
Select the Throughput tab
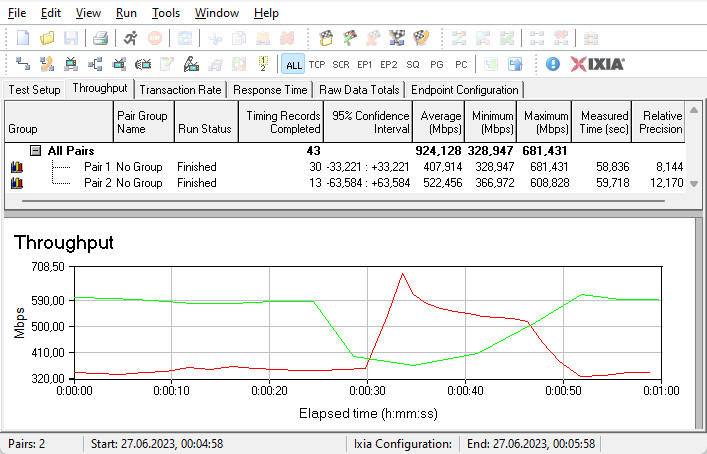click(100, 88)
